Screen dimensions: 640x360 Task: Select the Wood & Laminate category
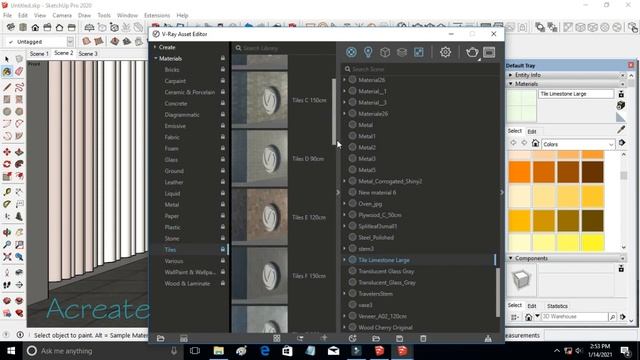point(187,283)
